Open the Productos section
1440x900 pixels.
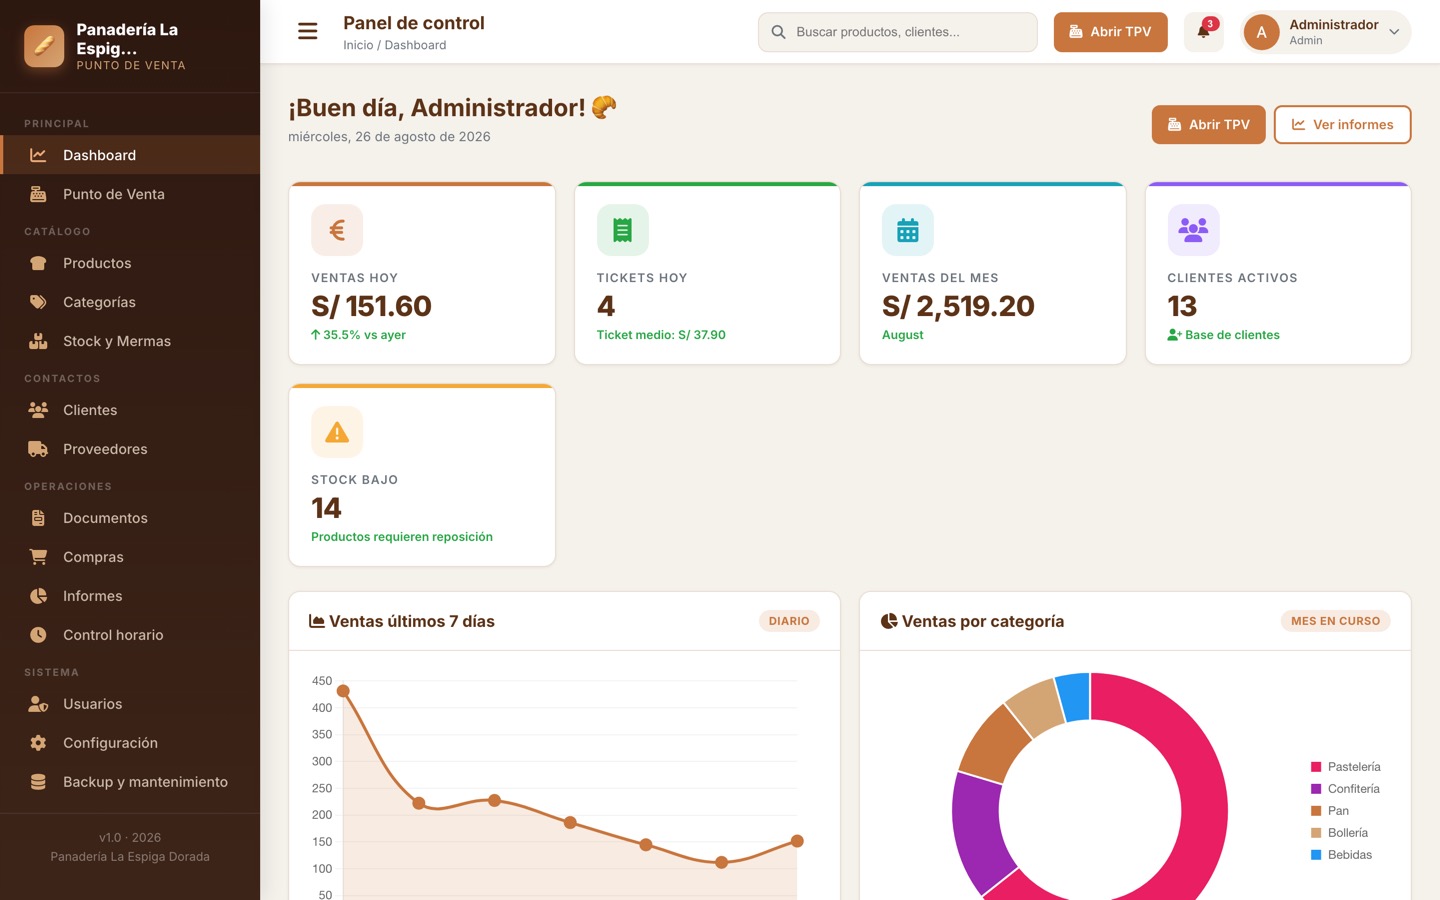click(130, 263)
